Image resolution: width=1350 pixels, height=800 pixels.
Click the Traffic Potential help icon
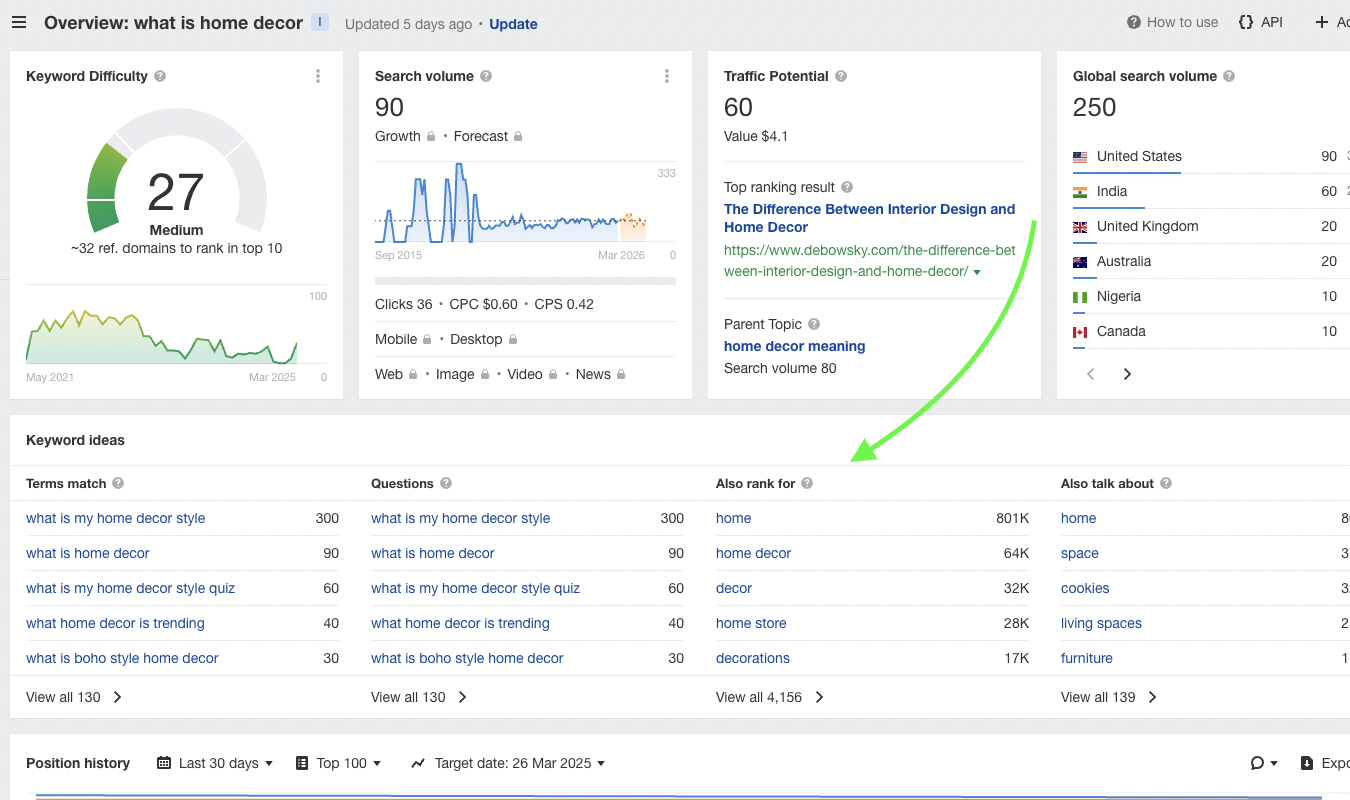coord(841,76)
